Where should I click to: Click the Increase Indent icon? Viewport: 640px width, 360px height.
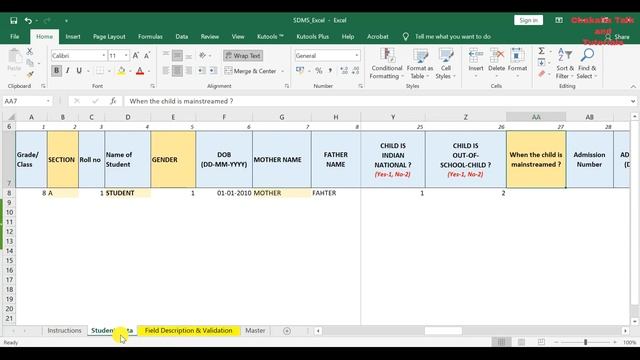pos(213,71)
